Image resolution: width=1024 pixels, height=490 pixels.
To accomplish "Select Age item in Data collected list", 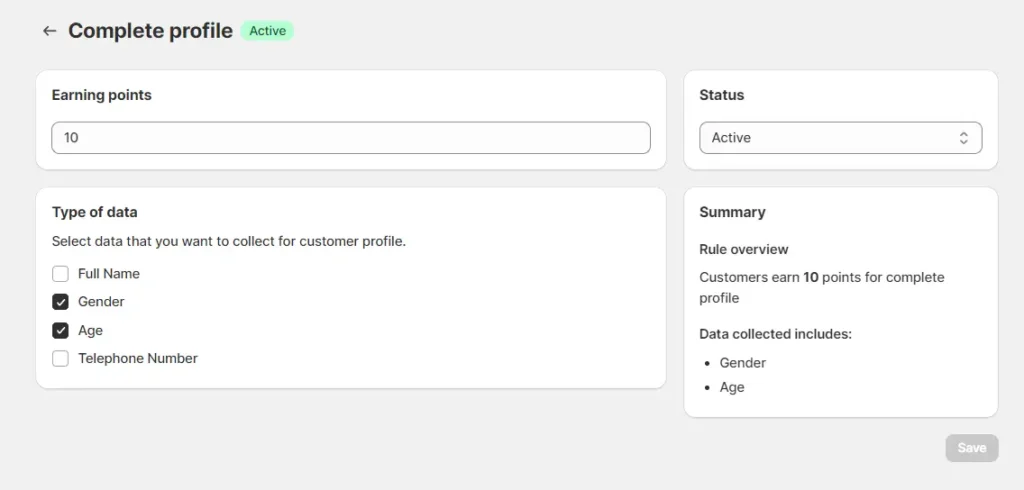I will [x=732, y=387].
